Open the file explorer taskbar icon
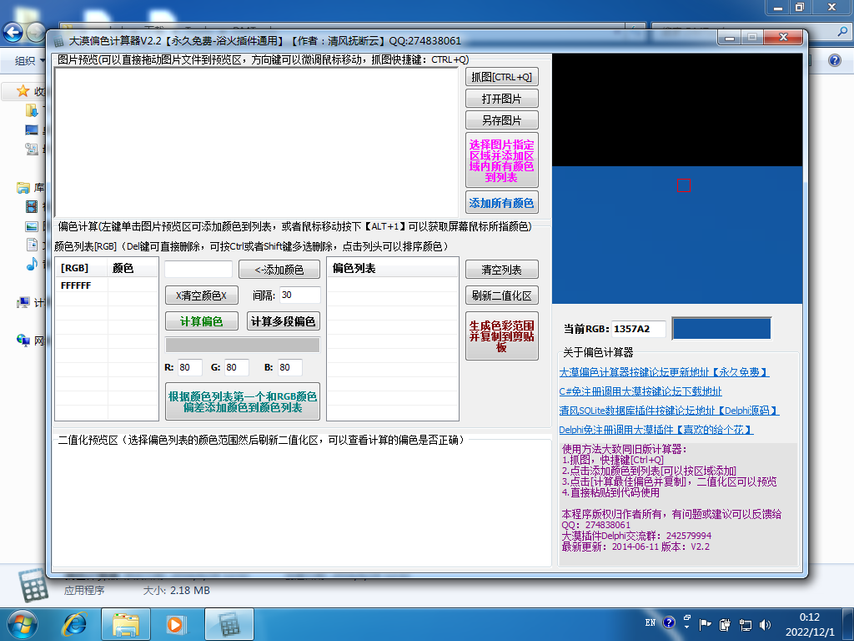The image size is (854, 641). (126, 625)
